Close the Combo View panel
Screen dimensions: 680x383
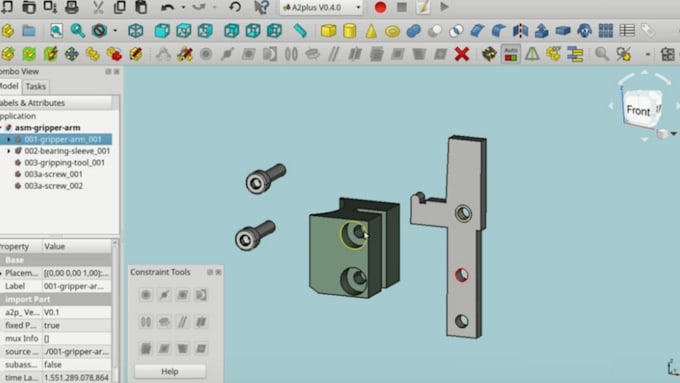[117, 72]
